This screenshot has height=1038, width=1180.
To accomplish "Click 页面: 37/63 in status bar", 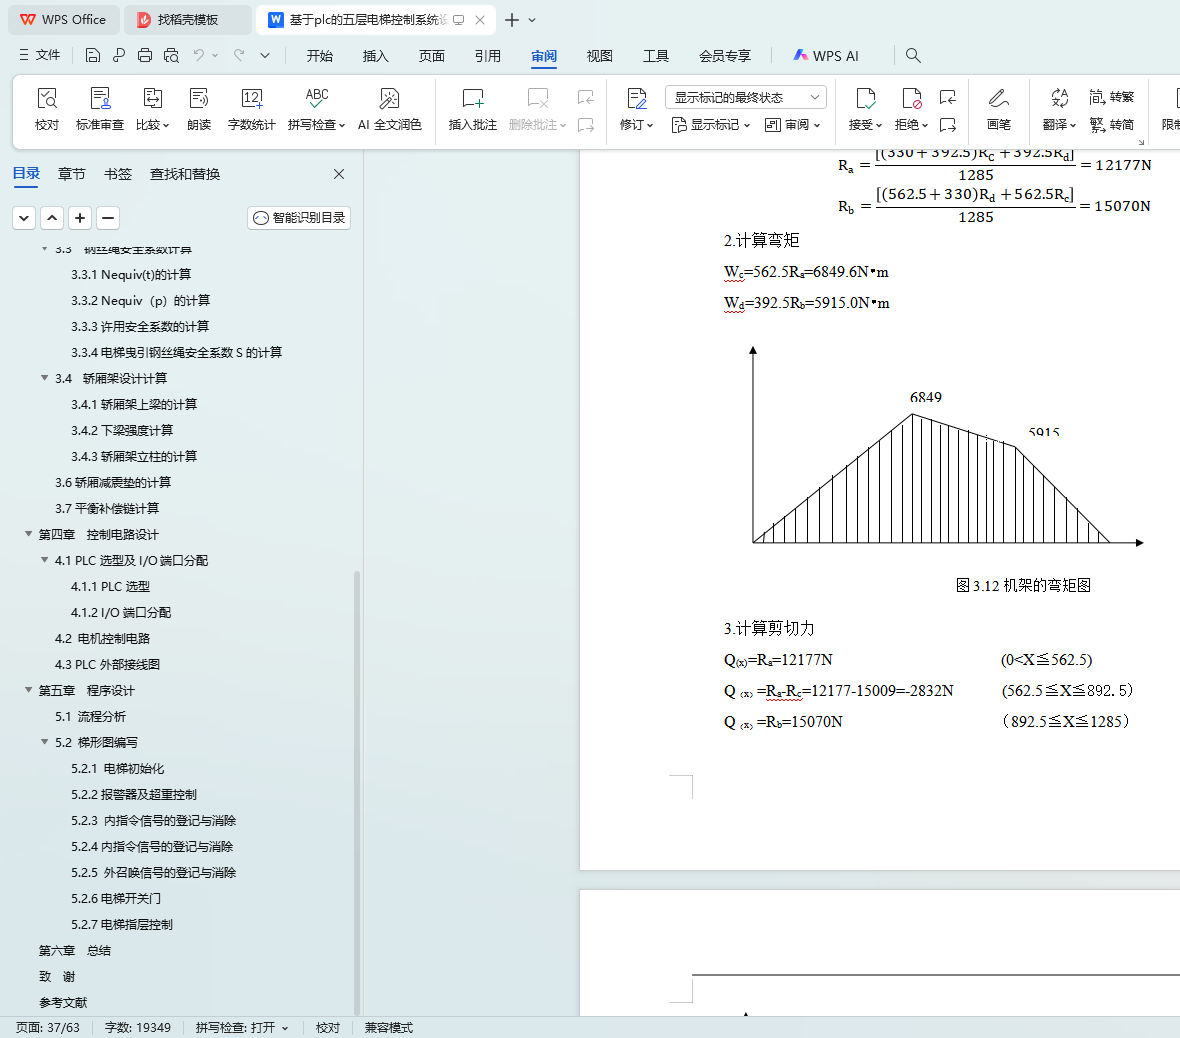I will (x=48, y=1028).
